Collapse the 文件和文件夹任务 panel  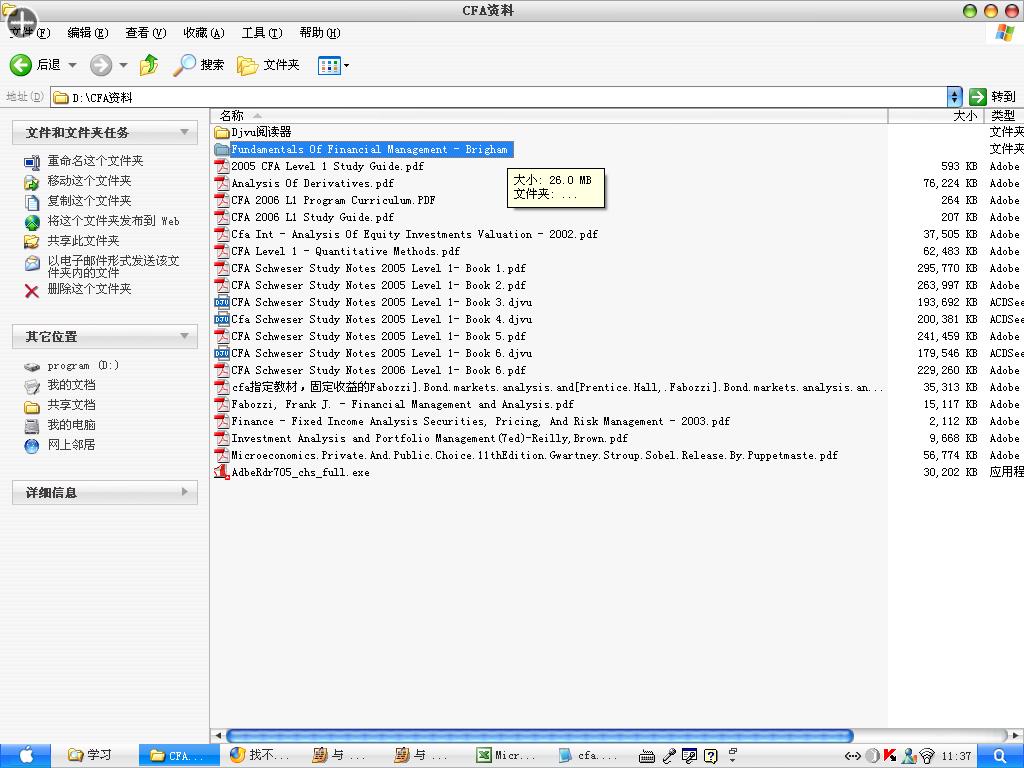tap(185, 133)
